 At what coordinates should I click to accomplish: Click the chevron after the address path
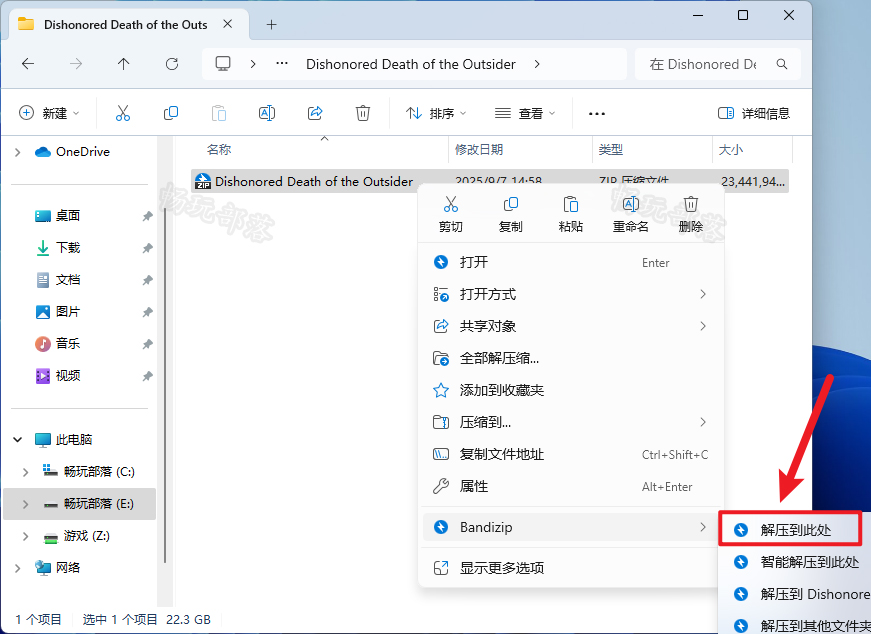click(x=537, y=64)
